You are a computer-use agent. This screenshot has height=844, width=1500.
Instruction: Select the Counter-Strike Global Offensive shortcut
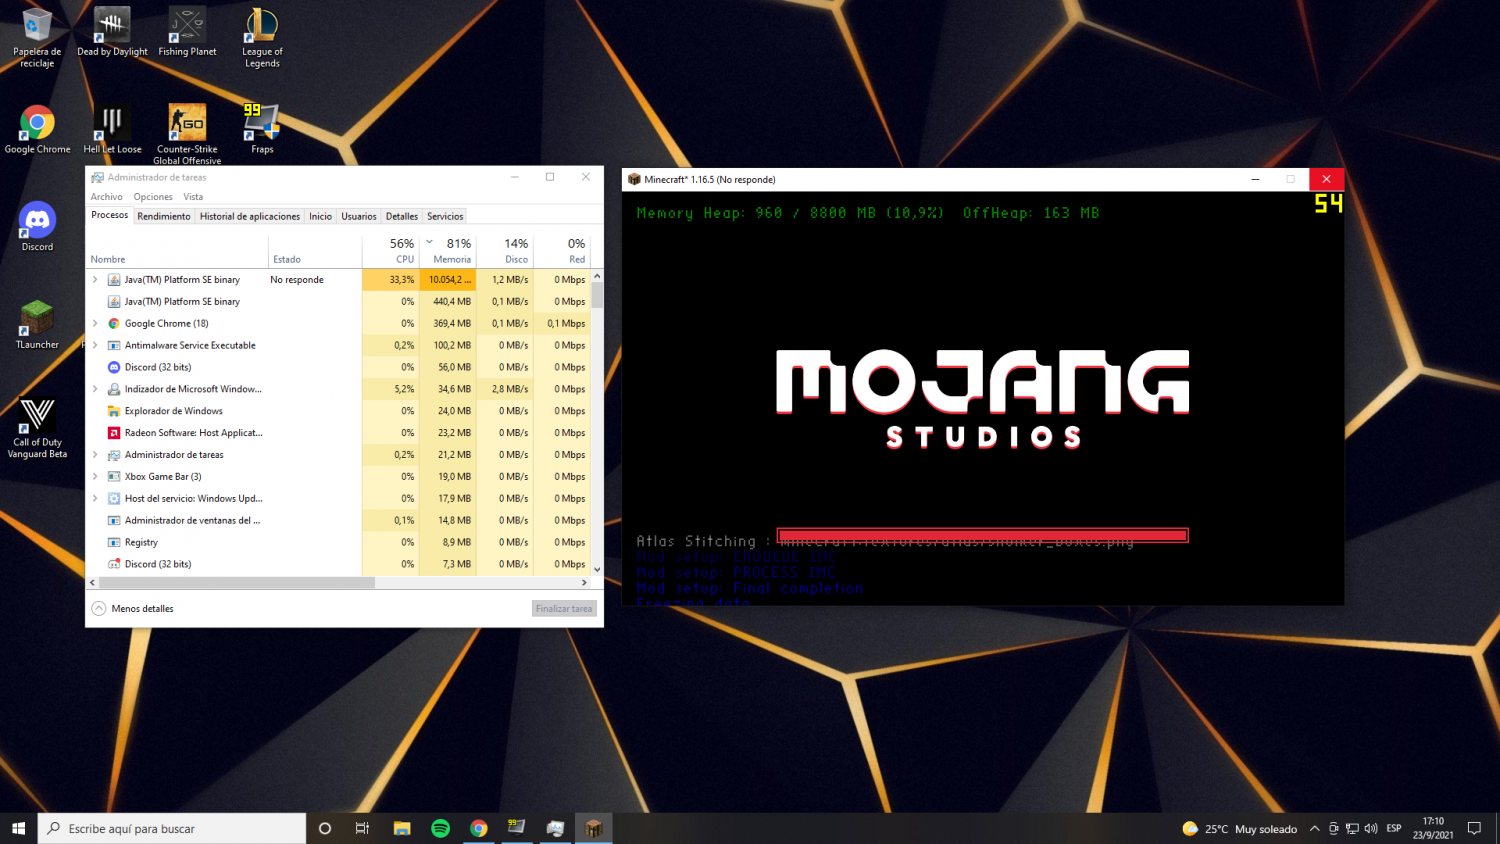pos(187,134)
